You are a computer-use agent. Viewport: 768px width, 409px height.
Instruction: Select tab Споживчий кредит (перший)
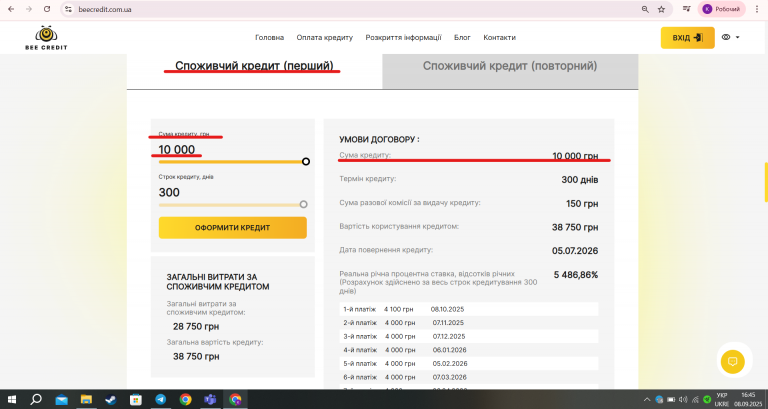coord(254,66)
